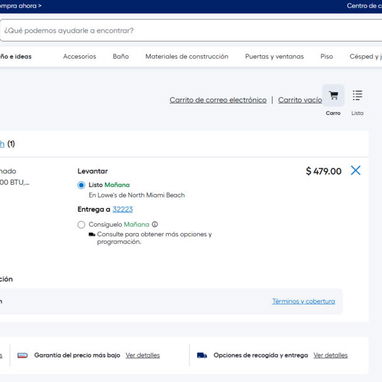Screen dimensions: 382x382
Task: Click the Levantar heading
Action: tap(93, 171)
